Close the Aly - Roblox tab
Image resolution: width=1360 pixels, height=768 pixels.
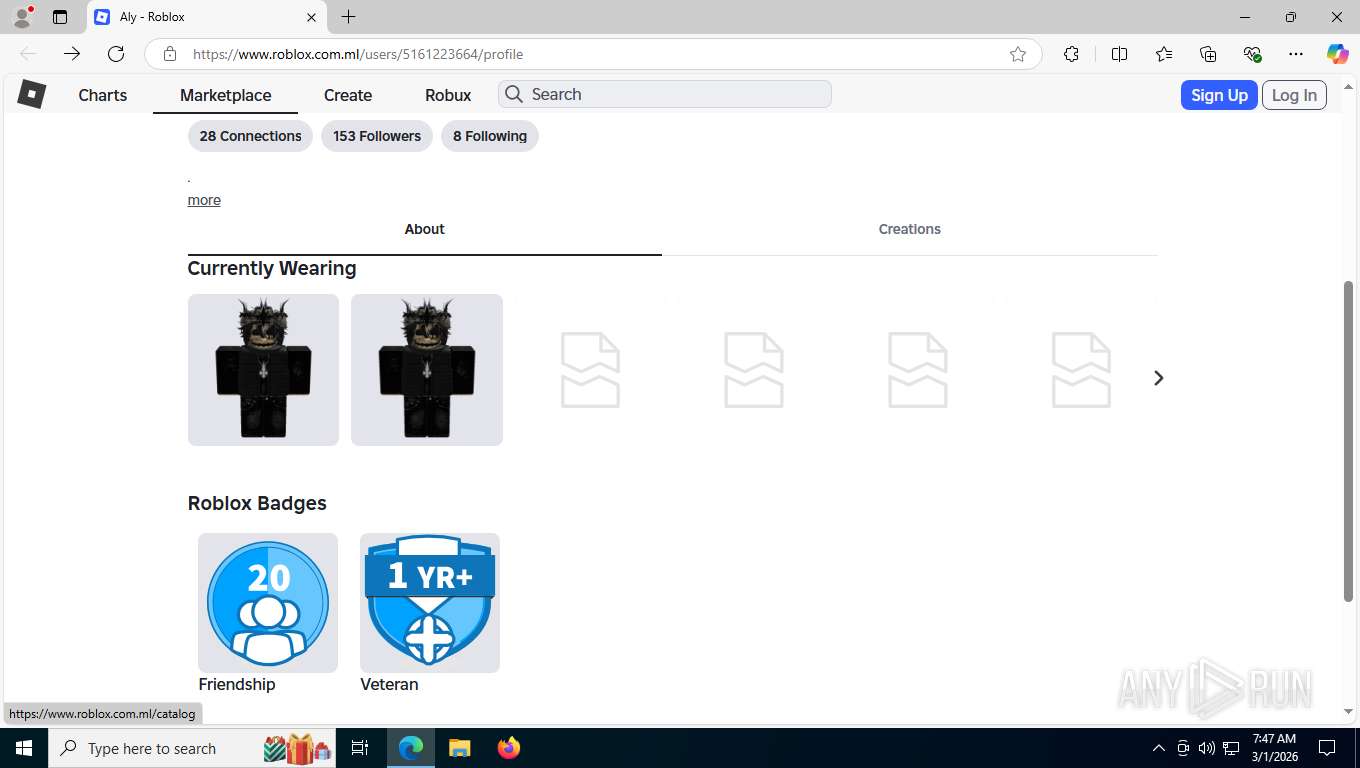tap(311, 17)
